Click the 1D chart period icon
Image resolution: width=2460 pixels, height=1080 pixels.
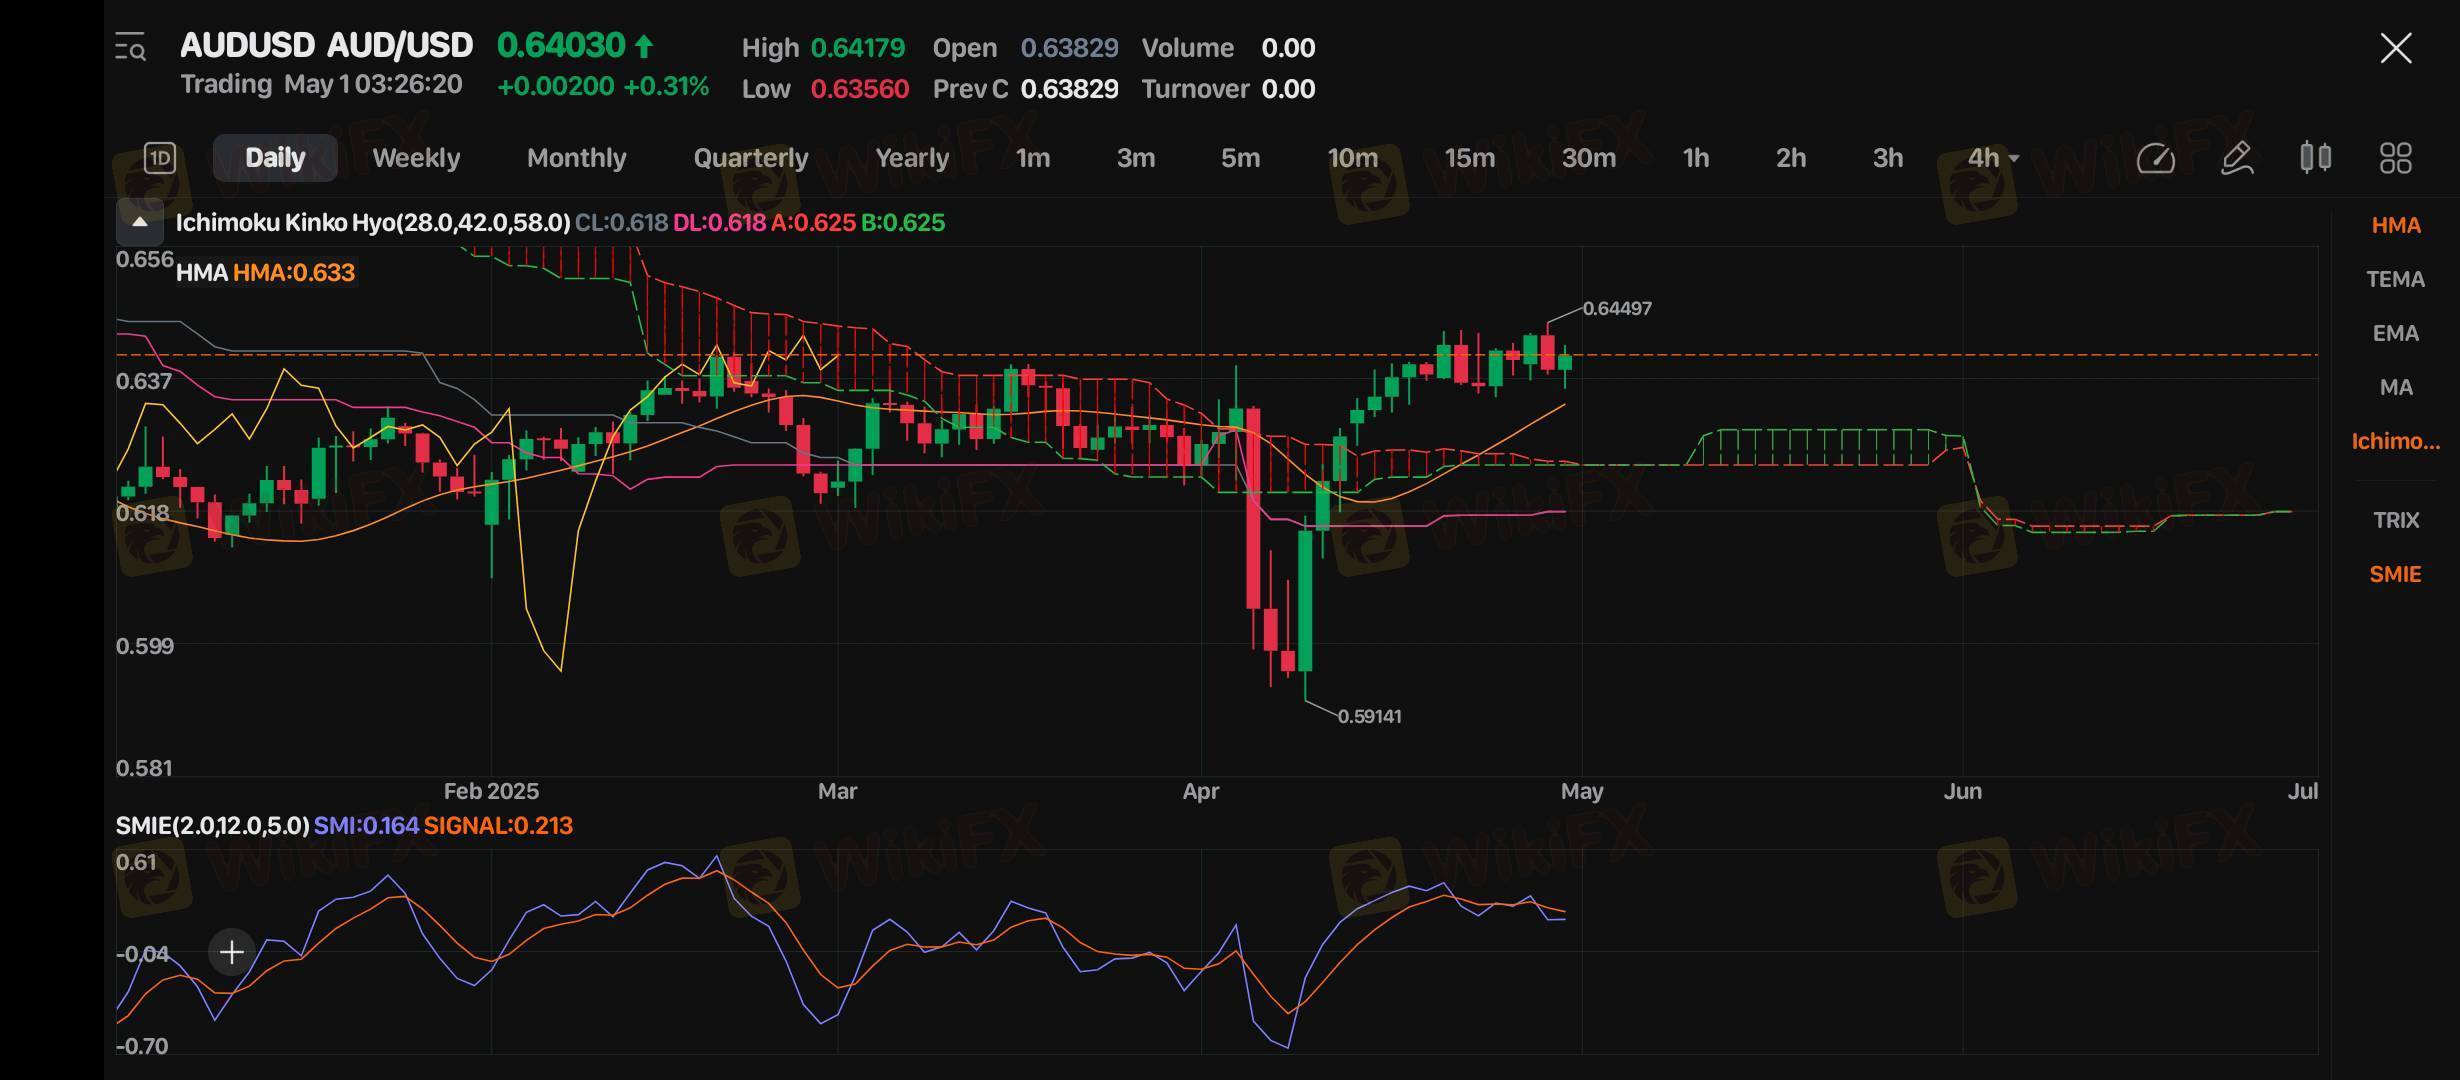point(160,158)
